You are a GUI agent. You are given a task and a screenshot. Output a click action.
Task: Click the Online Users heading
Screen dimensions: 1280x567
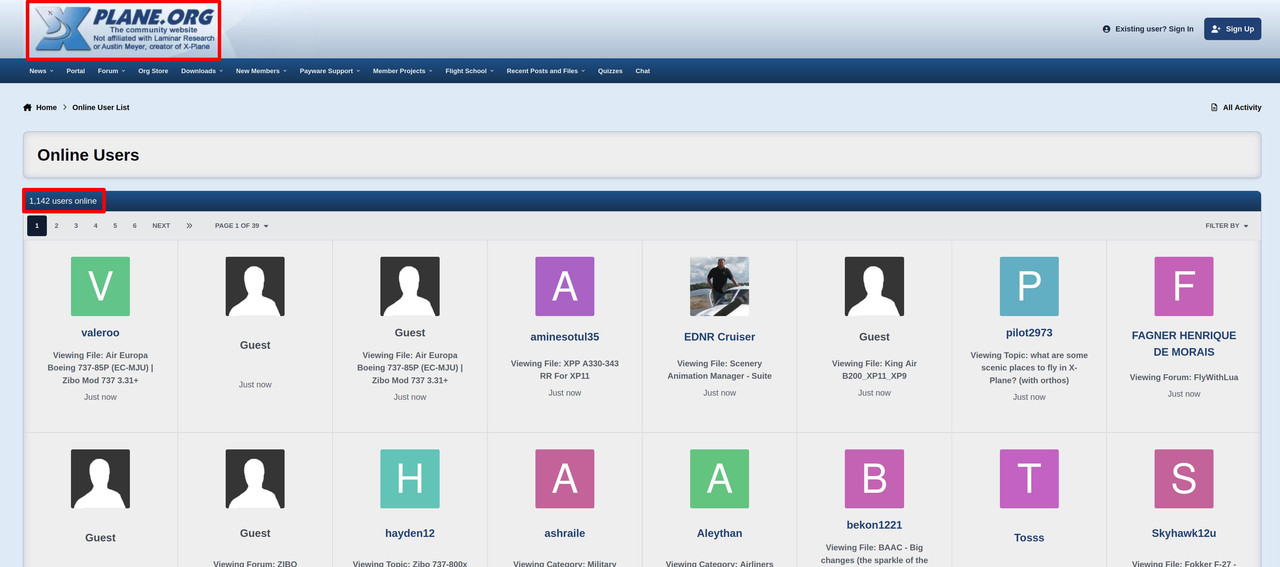pos(88,156)
